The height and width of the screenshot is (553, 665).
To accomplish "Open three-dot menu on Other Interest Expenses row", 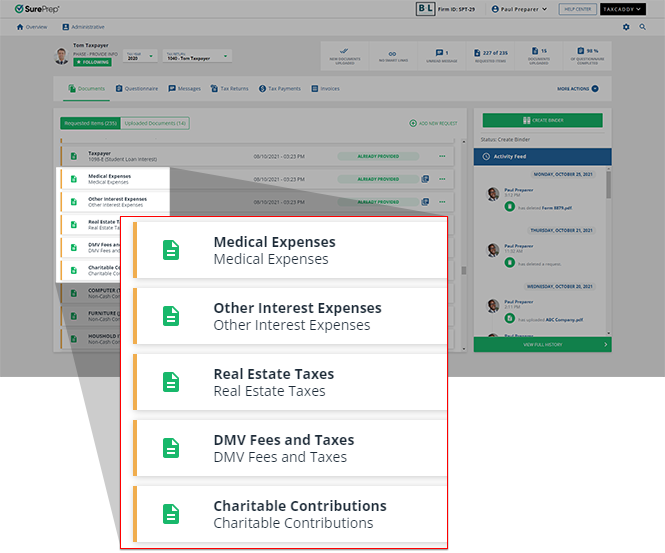I will click(442, 201).
